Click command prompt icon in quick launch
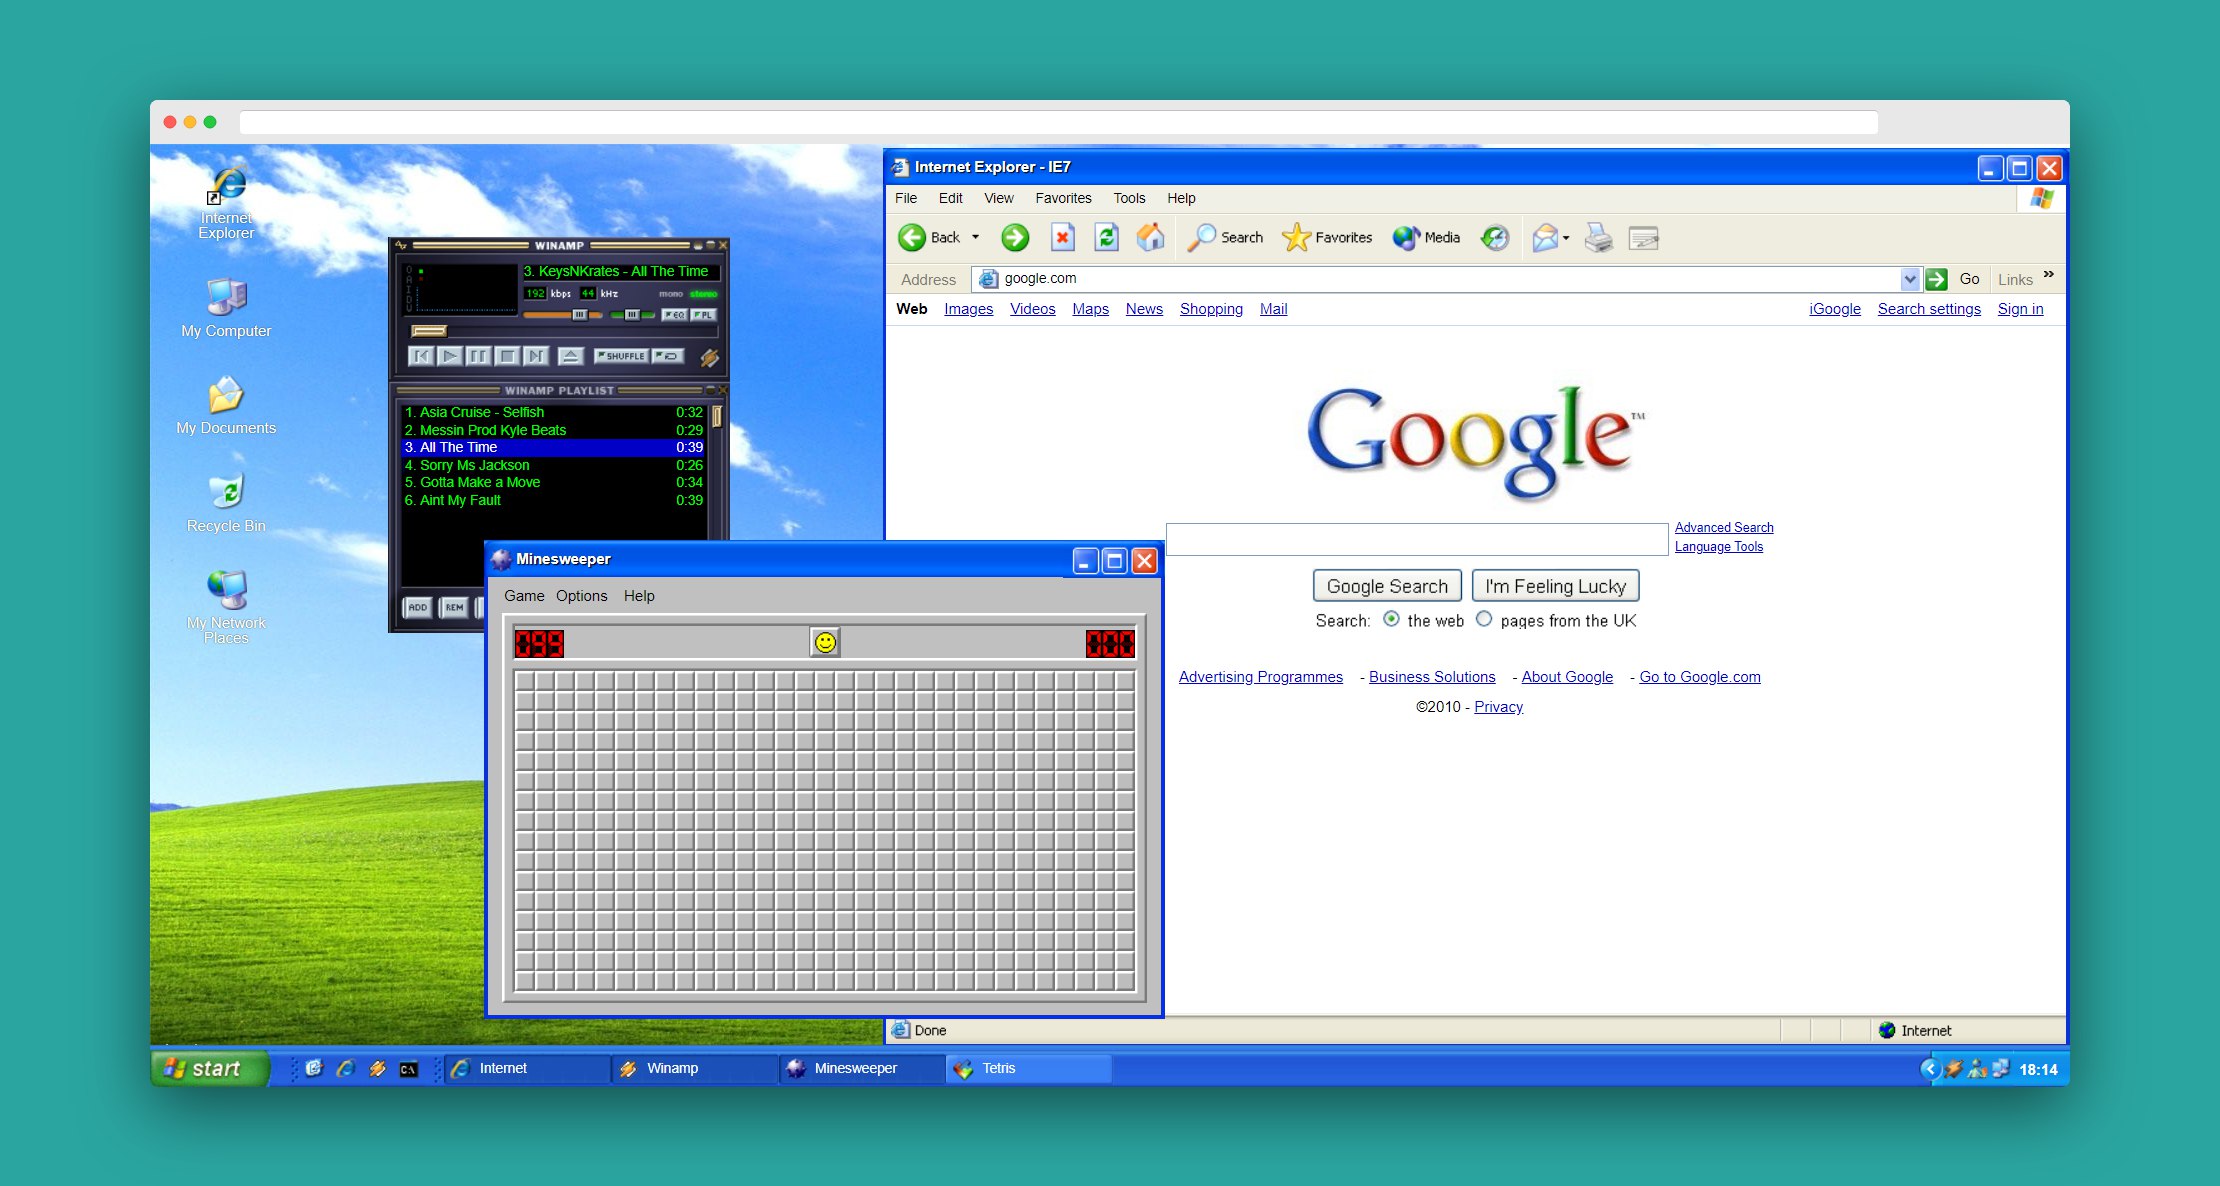 click(409, 1069)
